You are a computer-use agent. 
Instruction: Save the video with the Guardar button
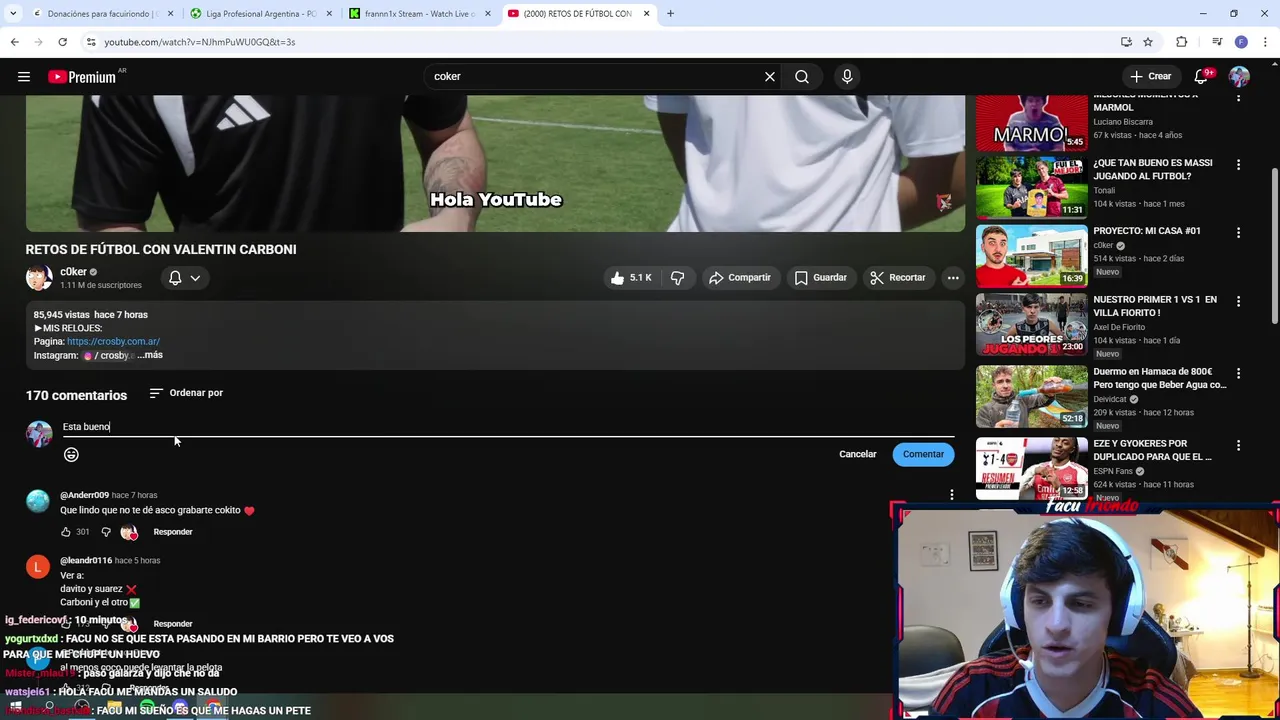821,278
